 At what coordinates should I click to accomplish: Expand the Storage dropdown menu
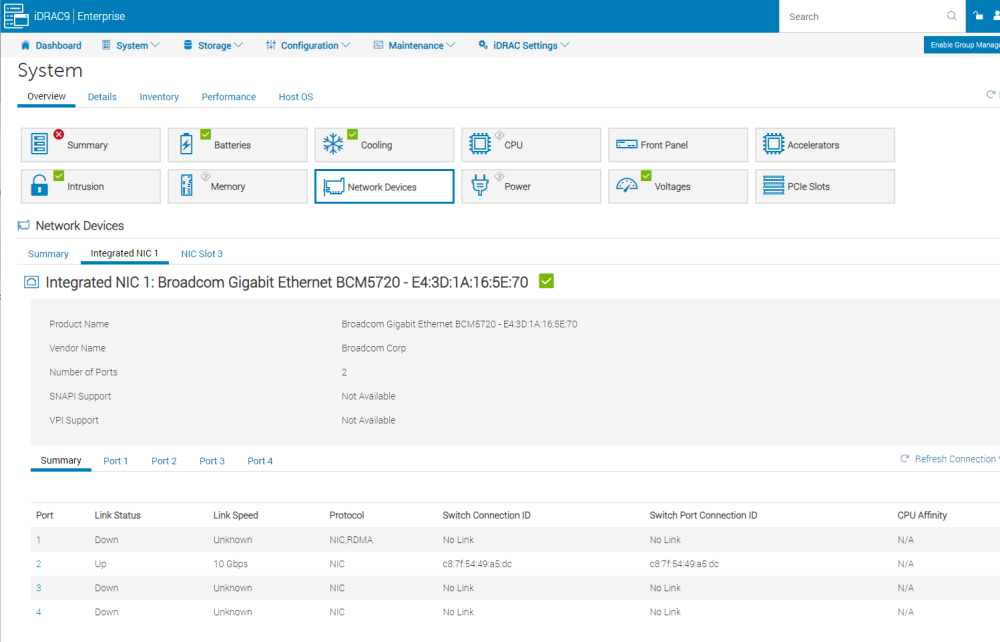(x=213, y=45)
